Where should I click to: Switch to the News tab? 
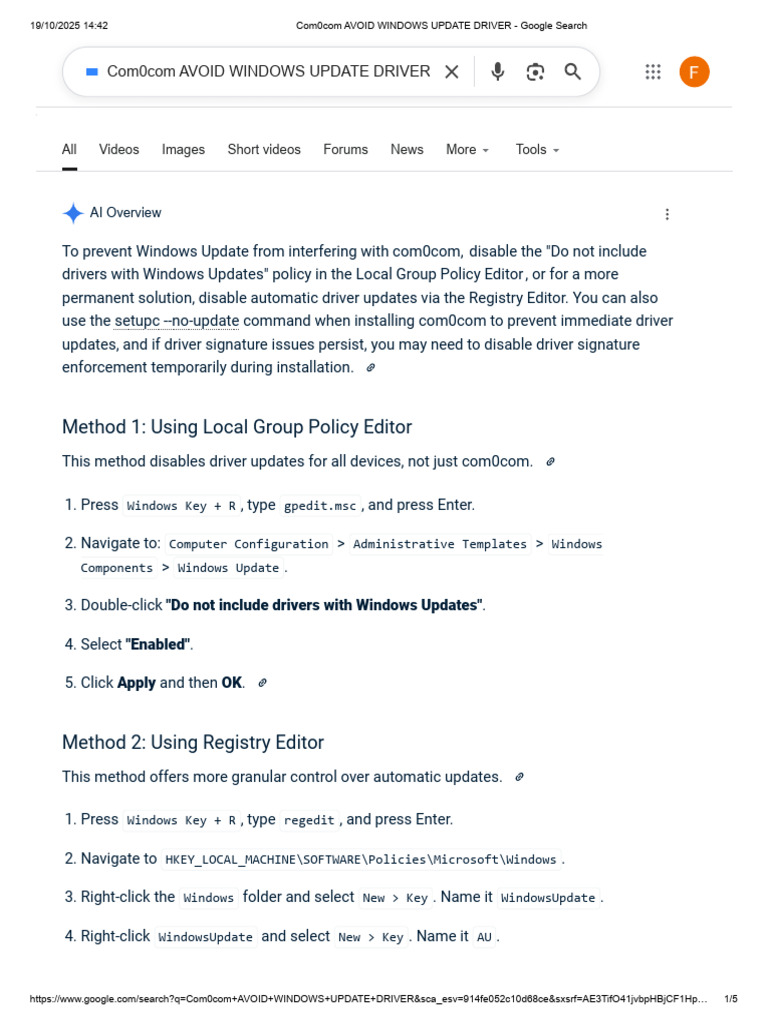[407, 150]
